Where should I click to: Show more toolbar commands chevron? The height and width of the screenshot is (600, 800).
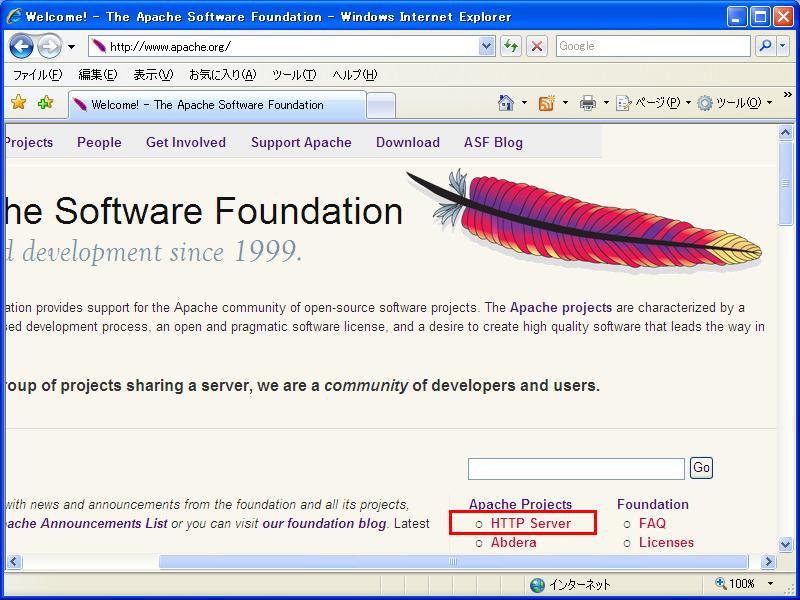click(x=787, y=95)
